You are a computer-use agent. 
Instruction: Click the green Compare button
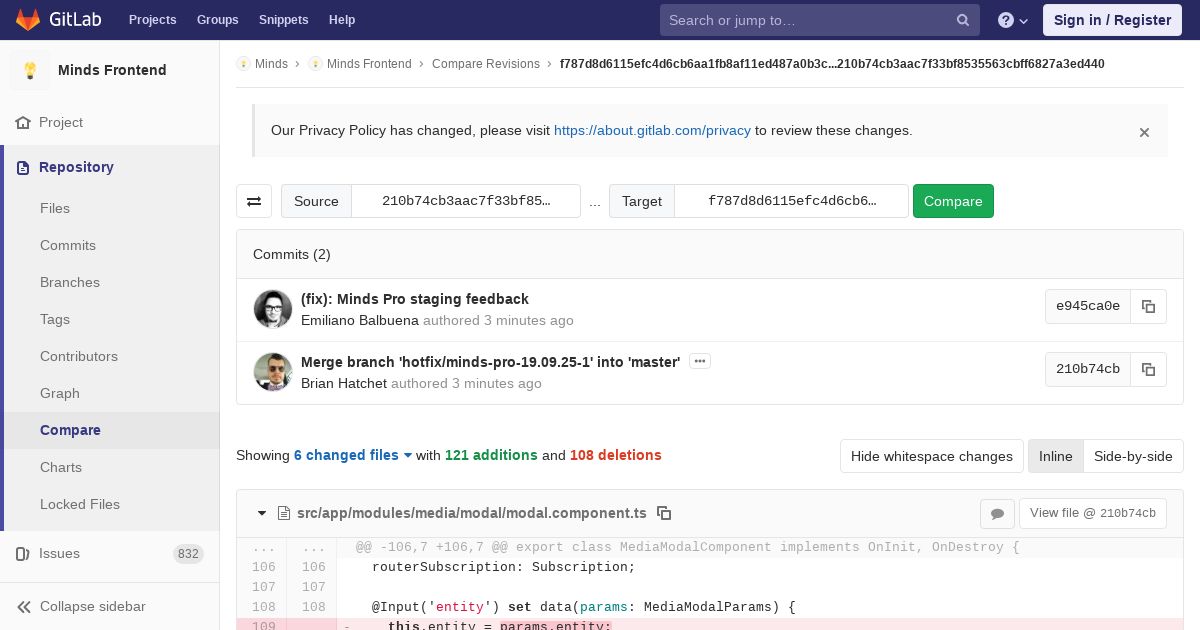(953, 201)
